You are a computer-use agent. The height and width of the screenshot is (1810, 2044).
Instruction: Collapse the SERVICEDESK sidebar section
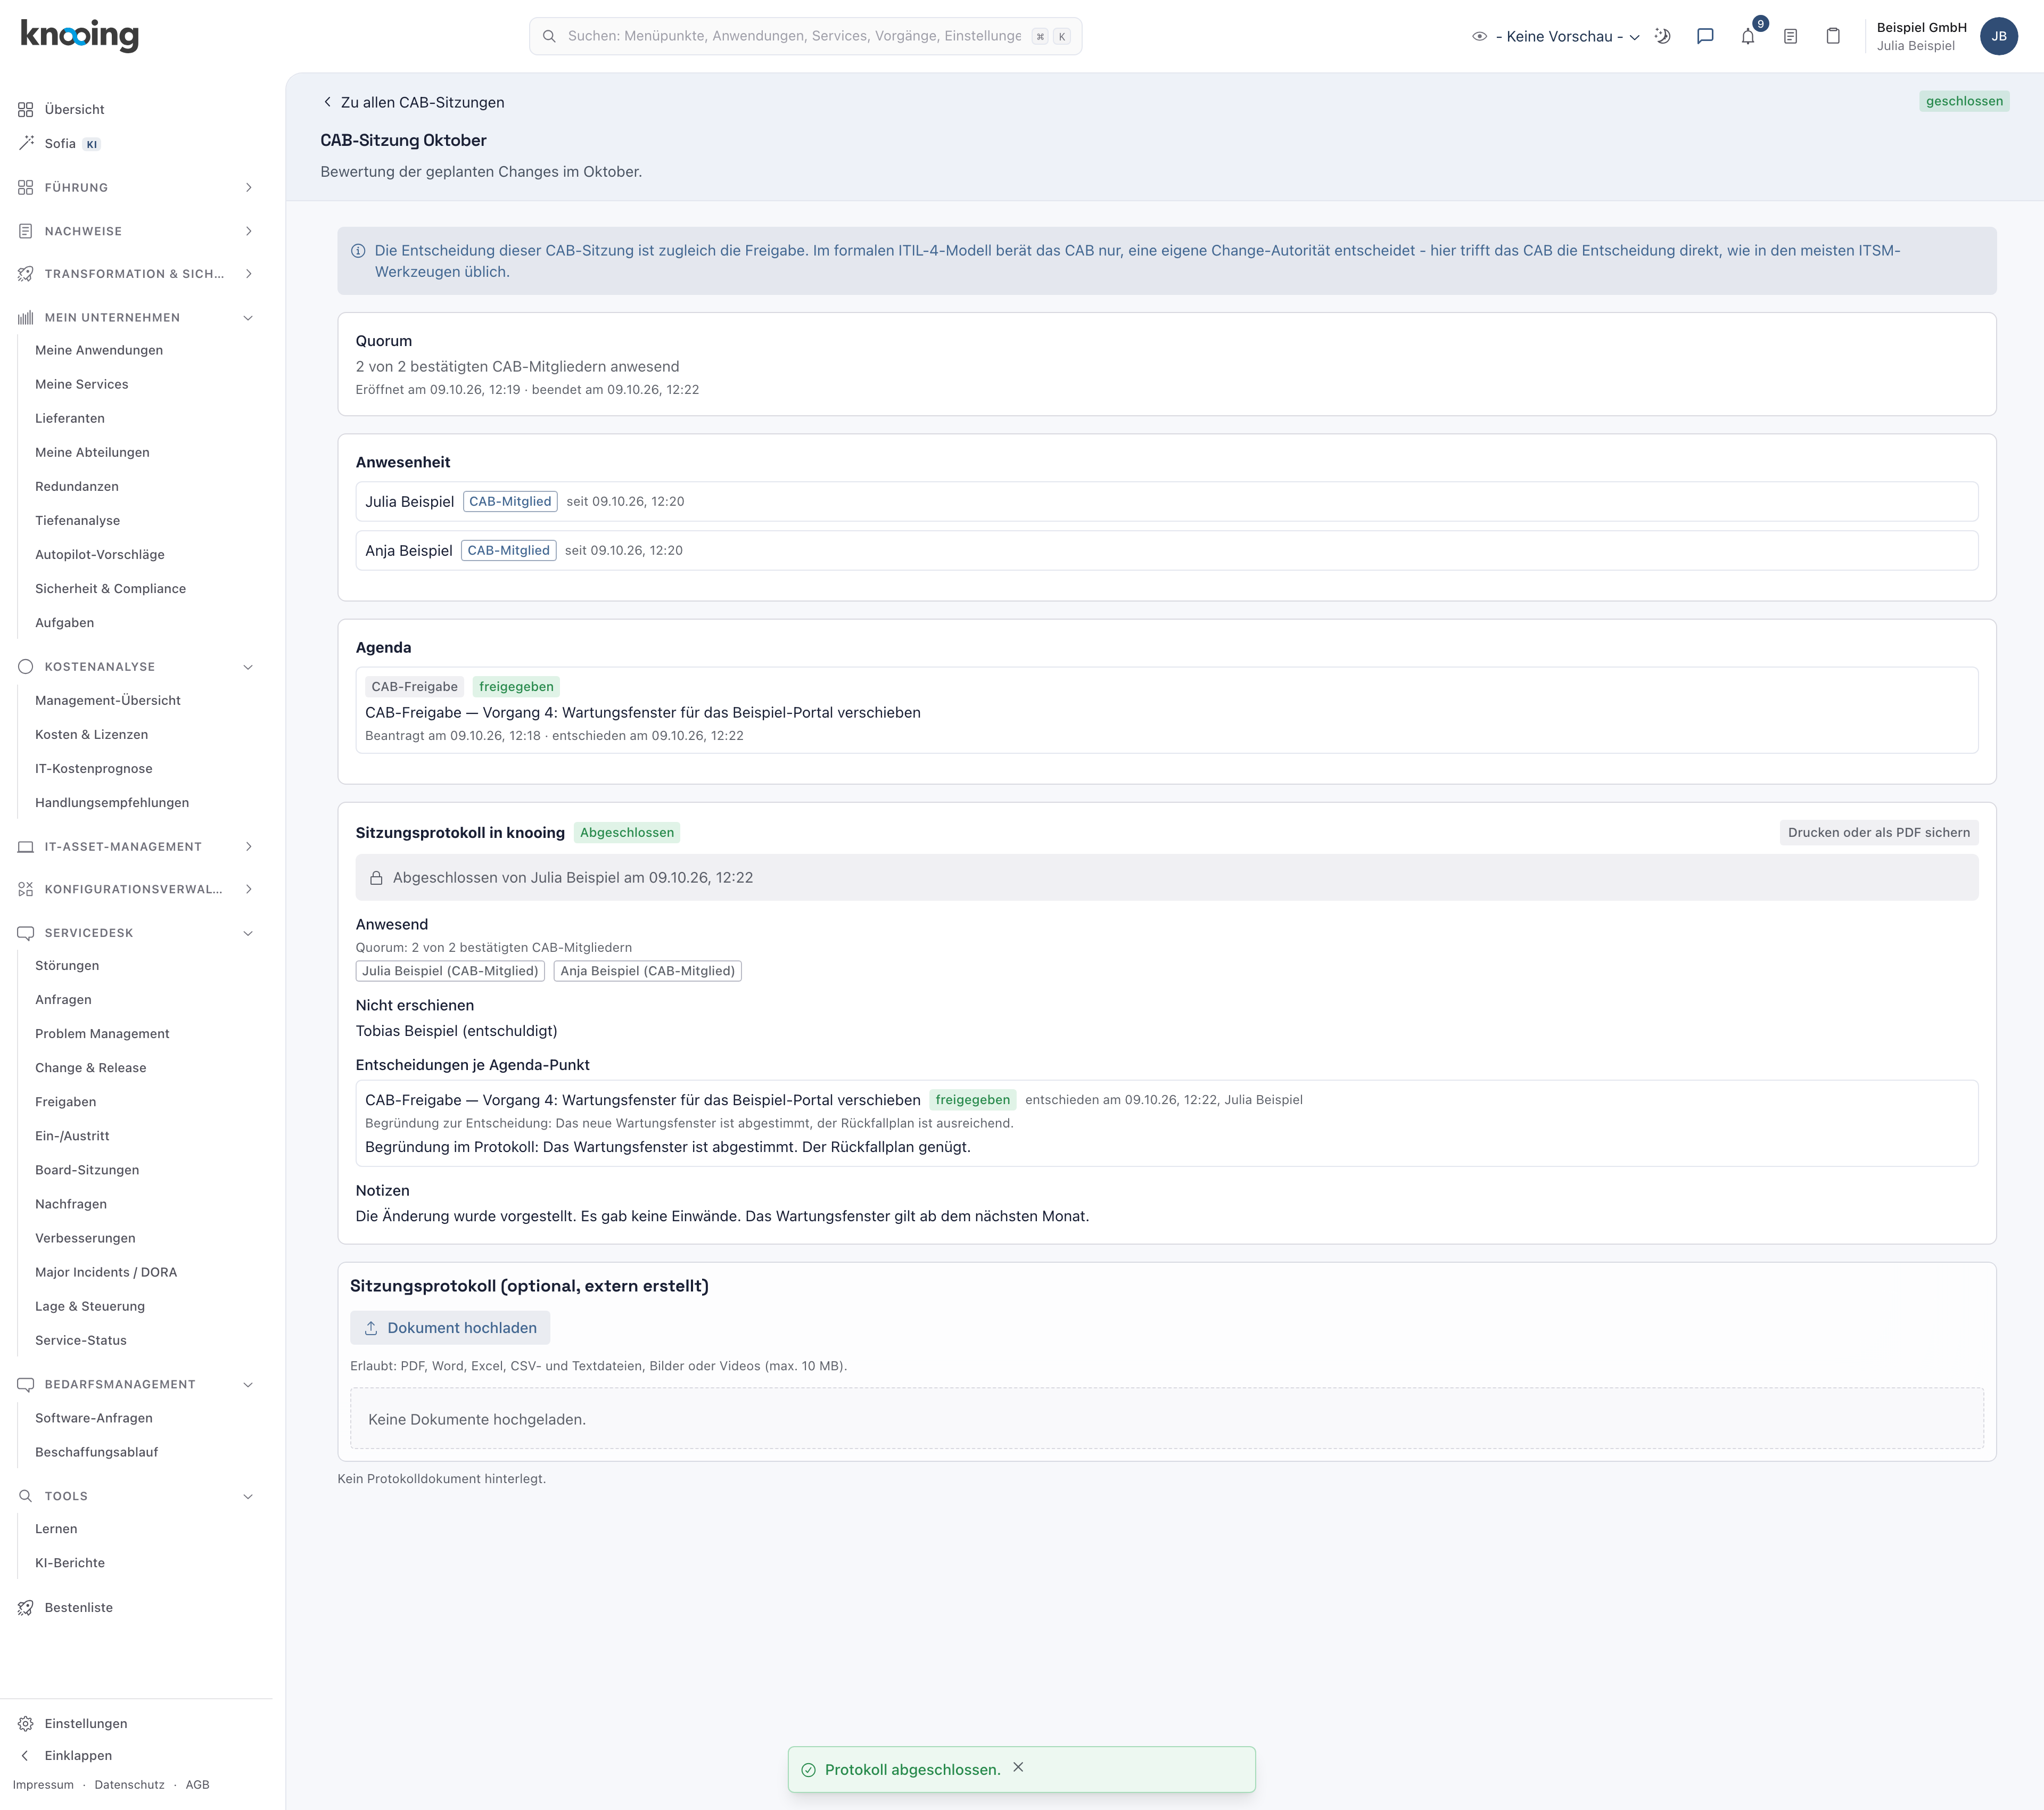[136, 932]
